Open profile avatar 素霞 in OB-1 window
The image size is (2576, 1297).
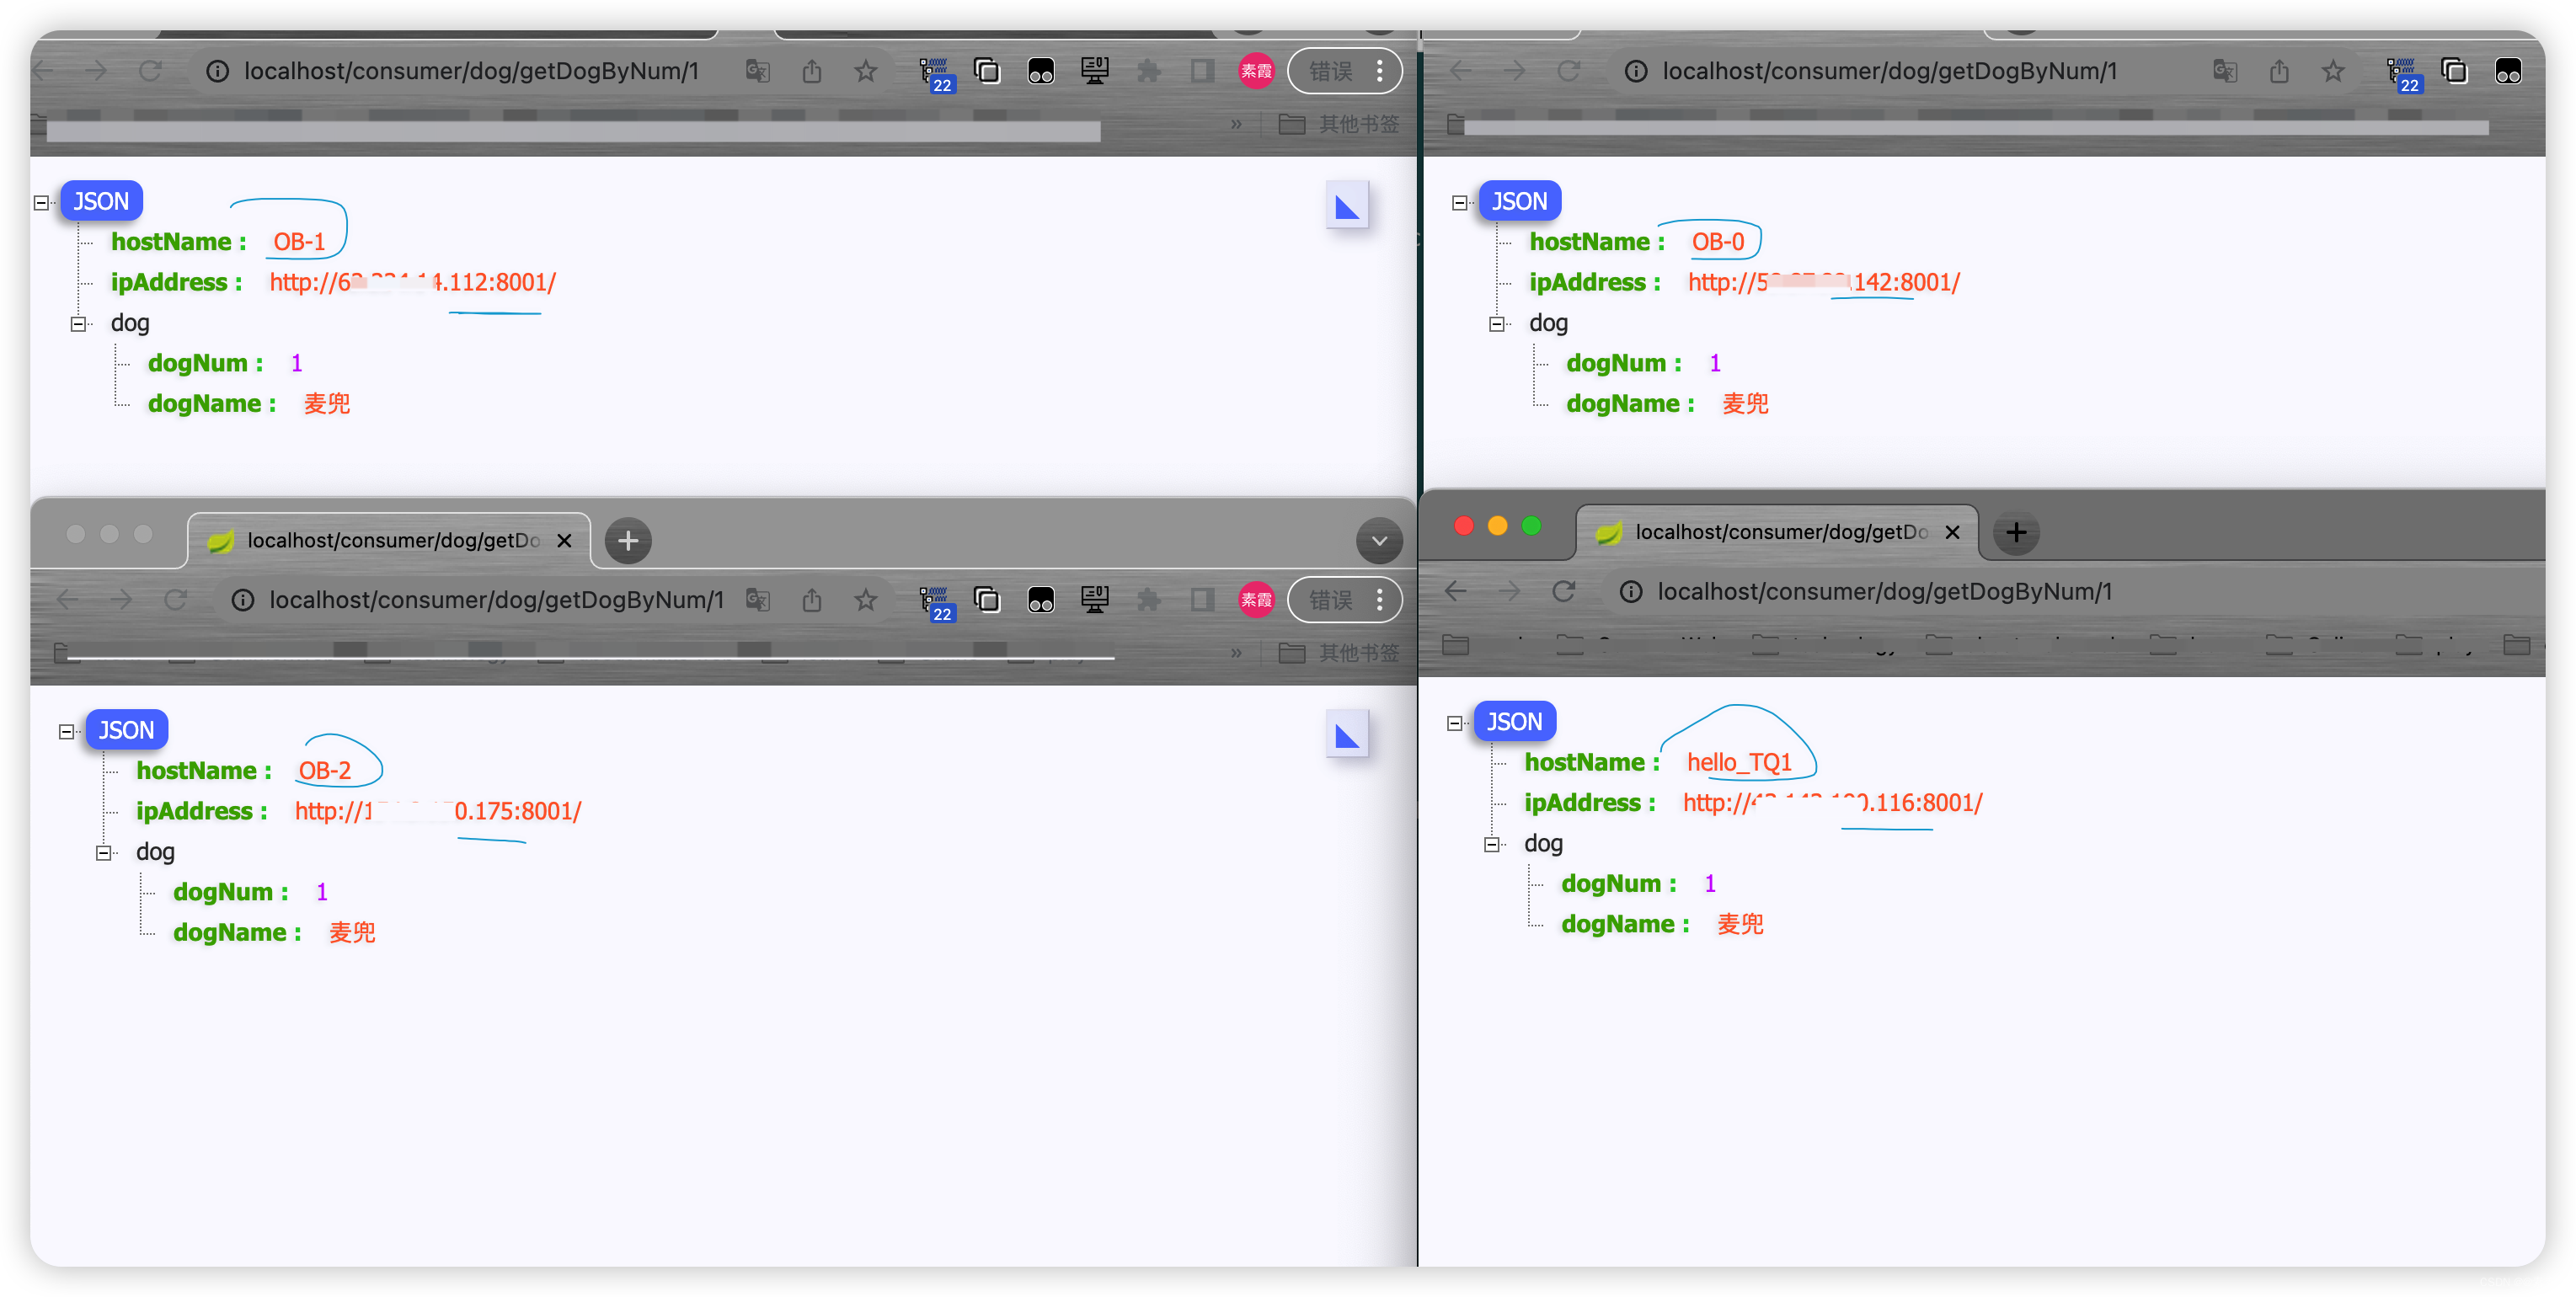point(1256,71)
